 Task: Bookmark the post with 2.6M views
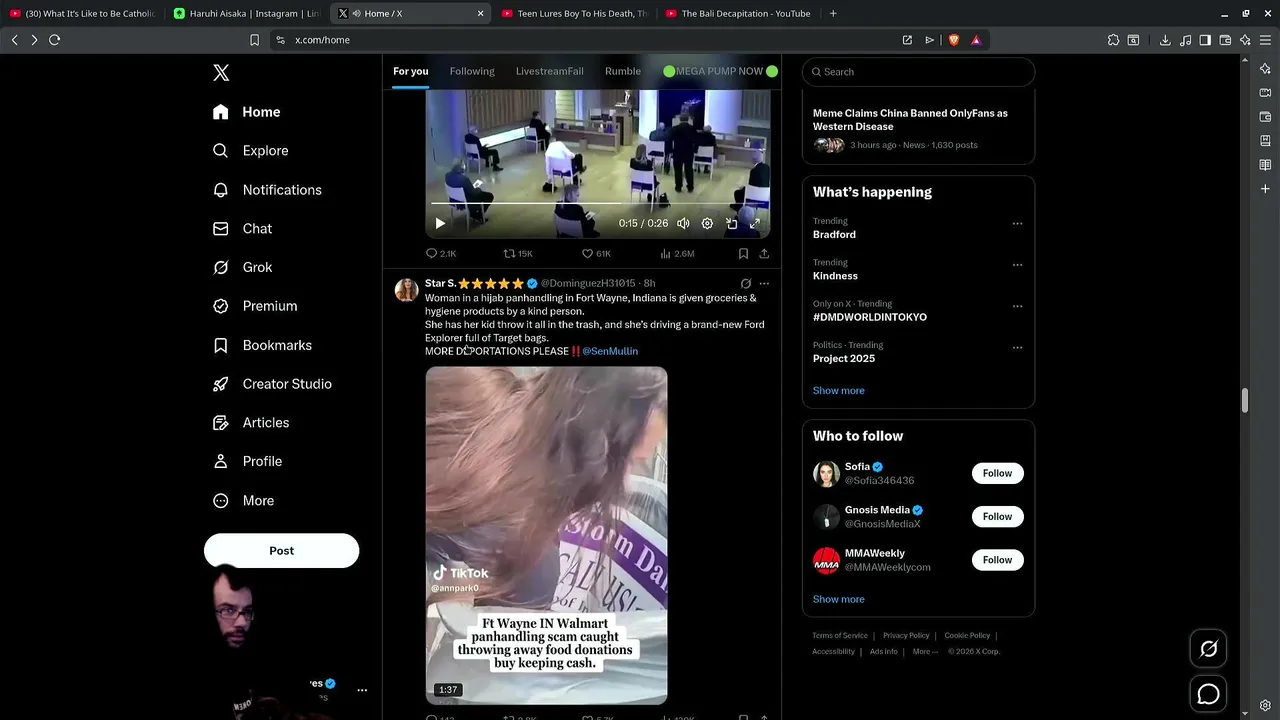[743, 254]
